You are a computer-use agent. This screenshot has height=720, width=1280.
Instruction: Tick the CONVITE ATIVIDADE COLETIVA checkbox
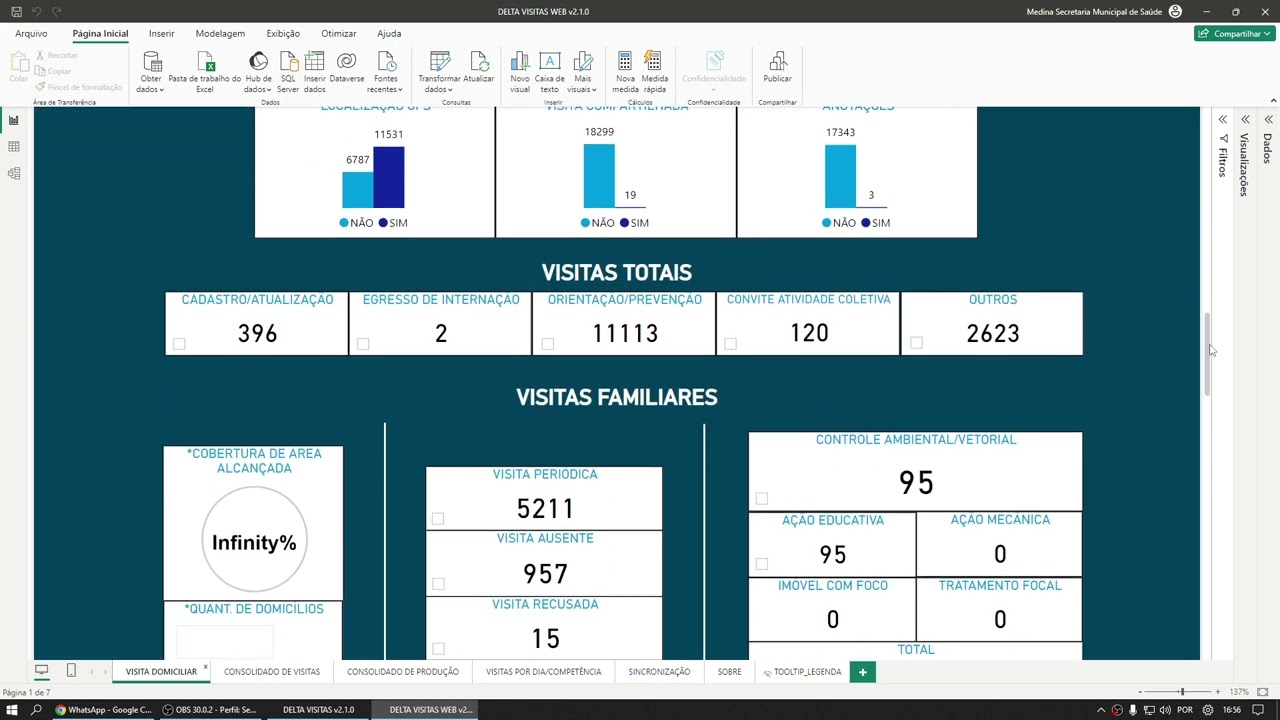coord(730,344)
